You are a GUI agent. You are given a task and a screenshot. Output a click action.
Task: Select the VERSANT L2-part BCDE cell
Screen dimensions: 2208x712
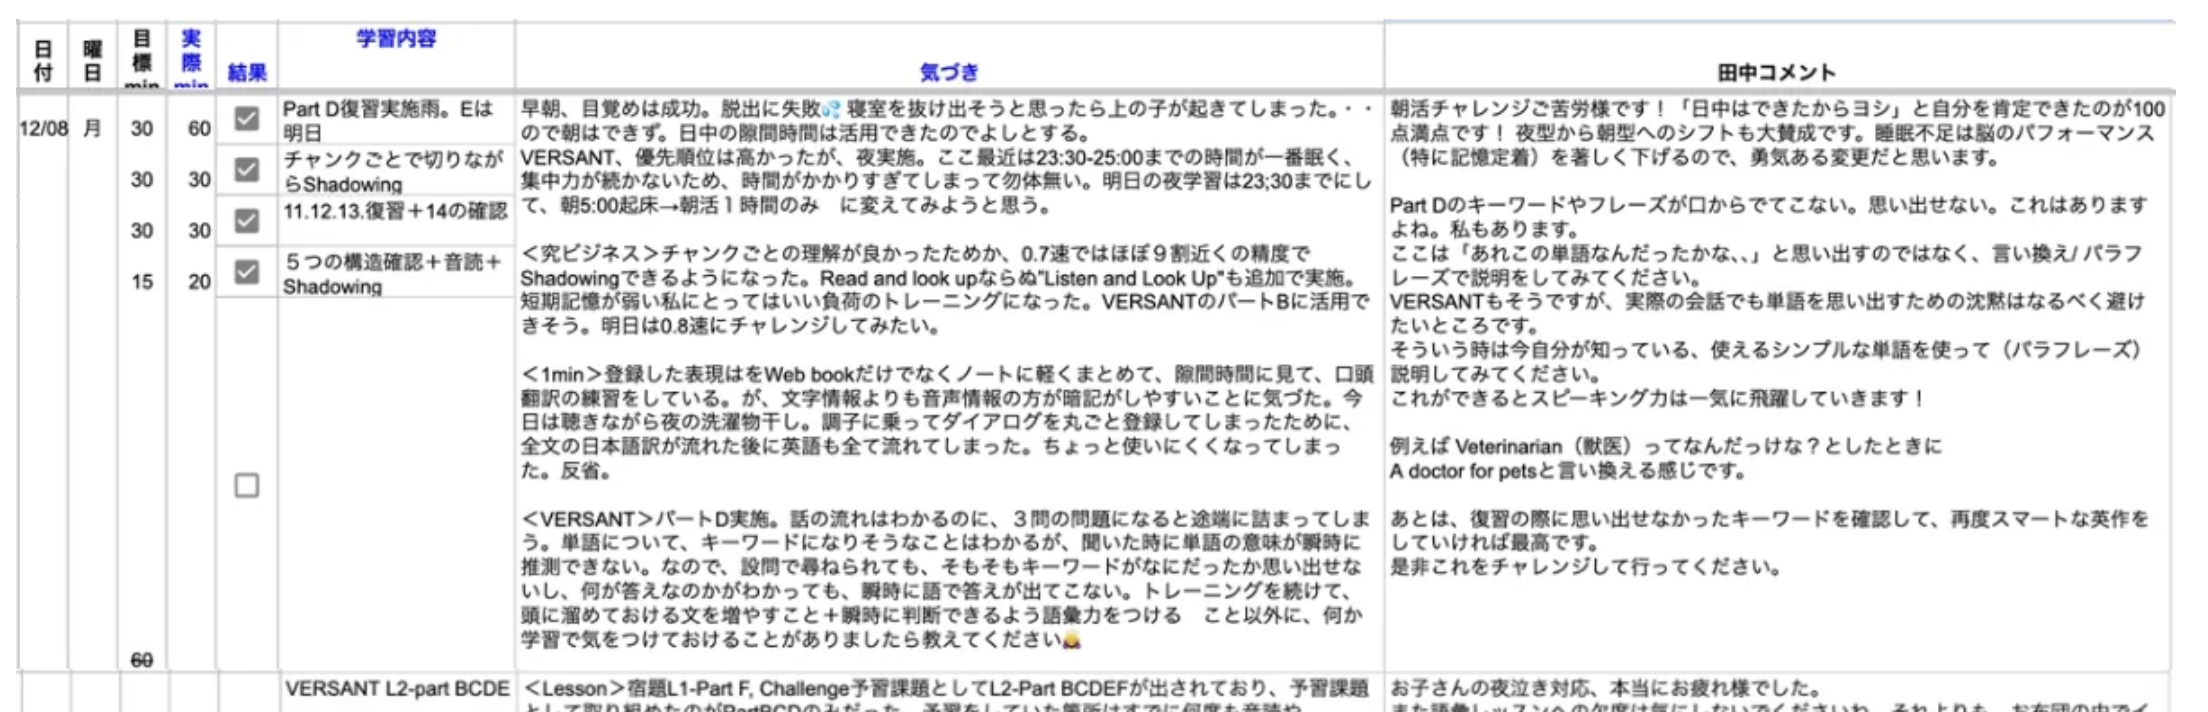pos(396,689)
